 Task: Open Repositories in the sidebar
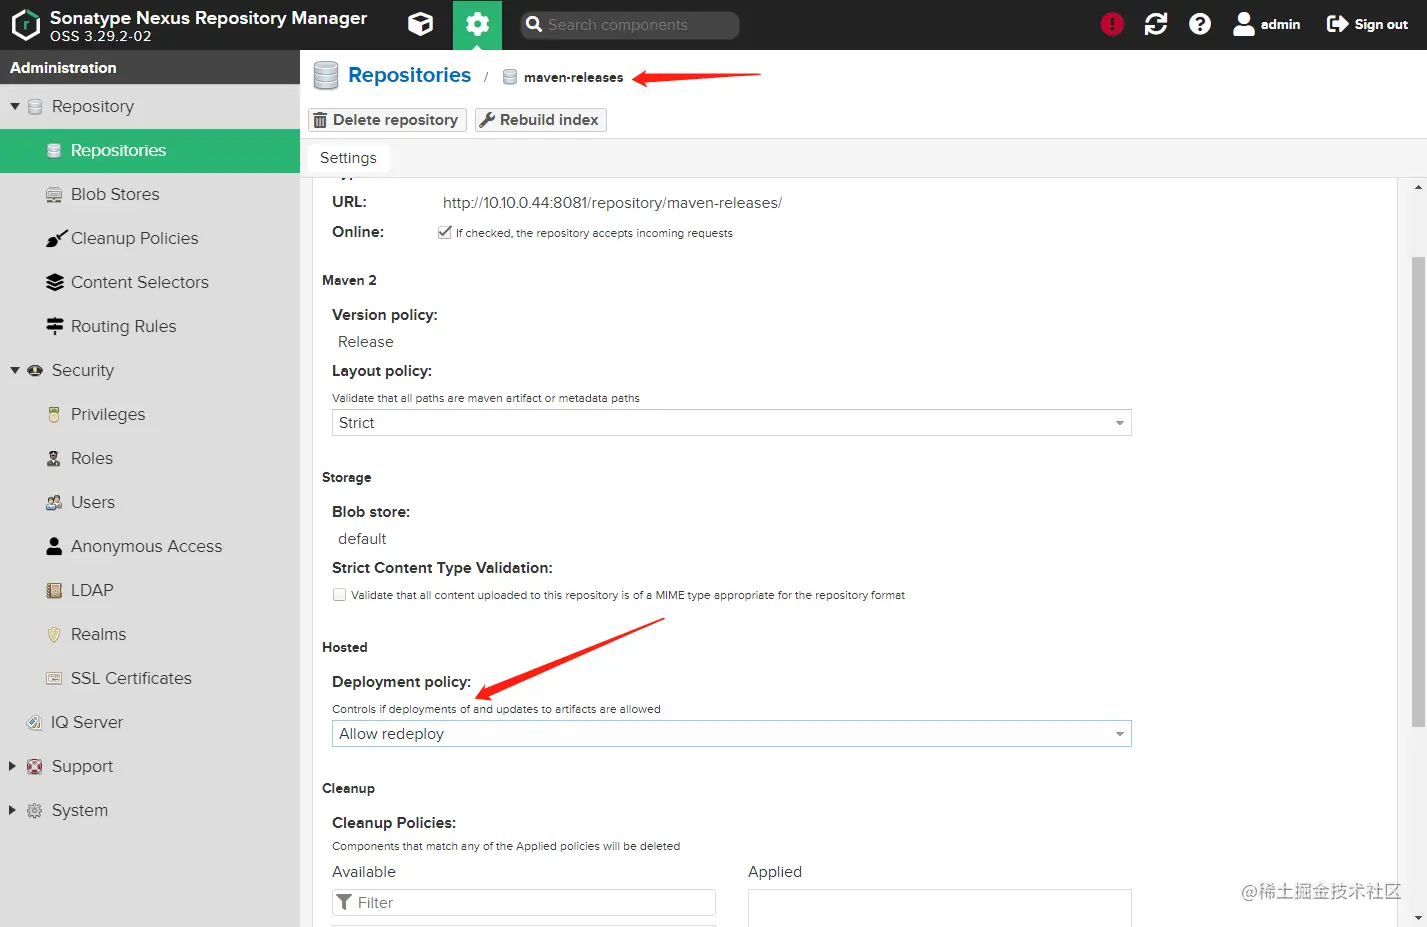pos(150,150)
